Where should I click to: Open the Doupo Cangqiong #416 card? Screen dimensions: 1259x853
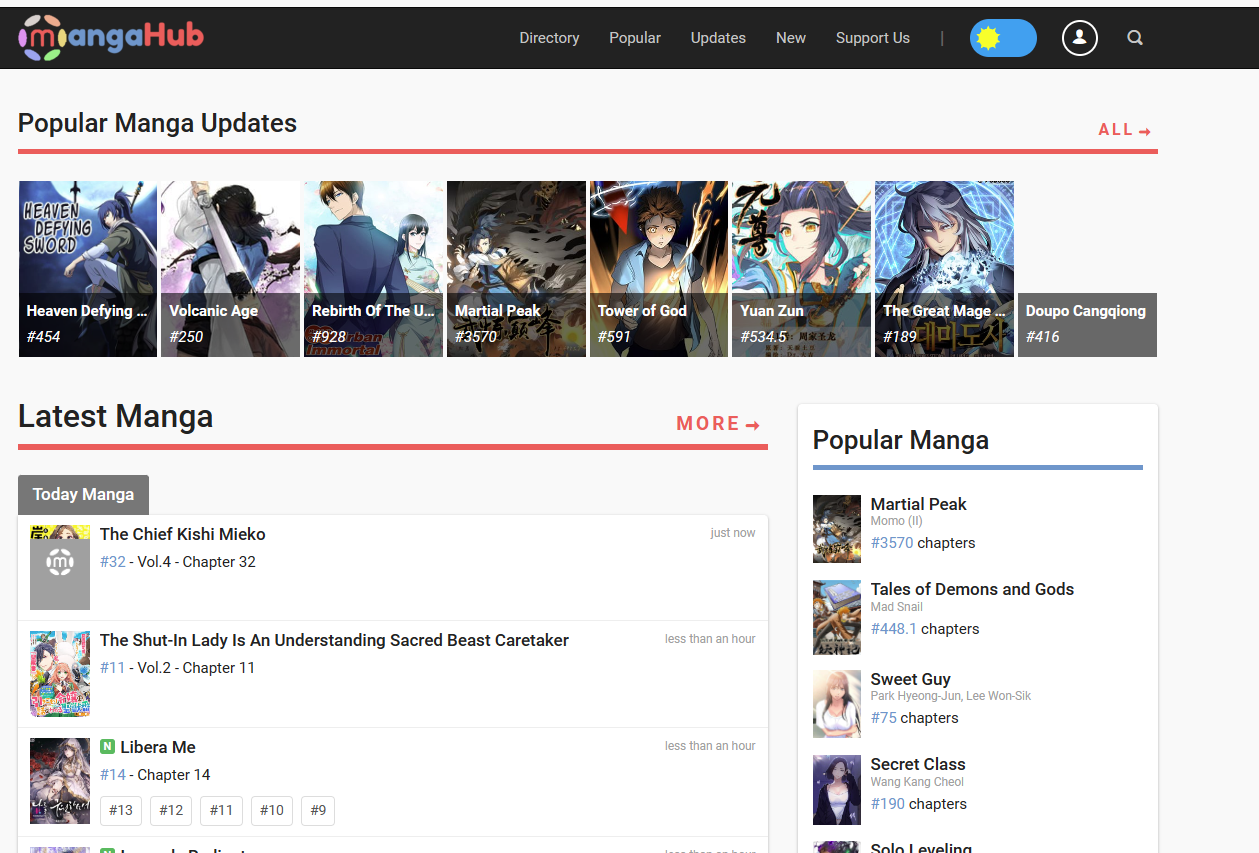click(1087, 325)
